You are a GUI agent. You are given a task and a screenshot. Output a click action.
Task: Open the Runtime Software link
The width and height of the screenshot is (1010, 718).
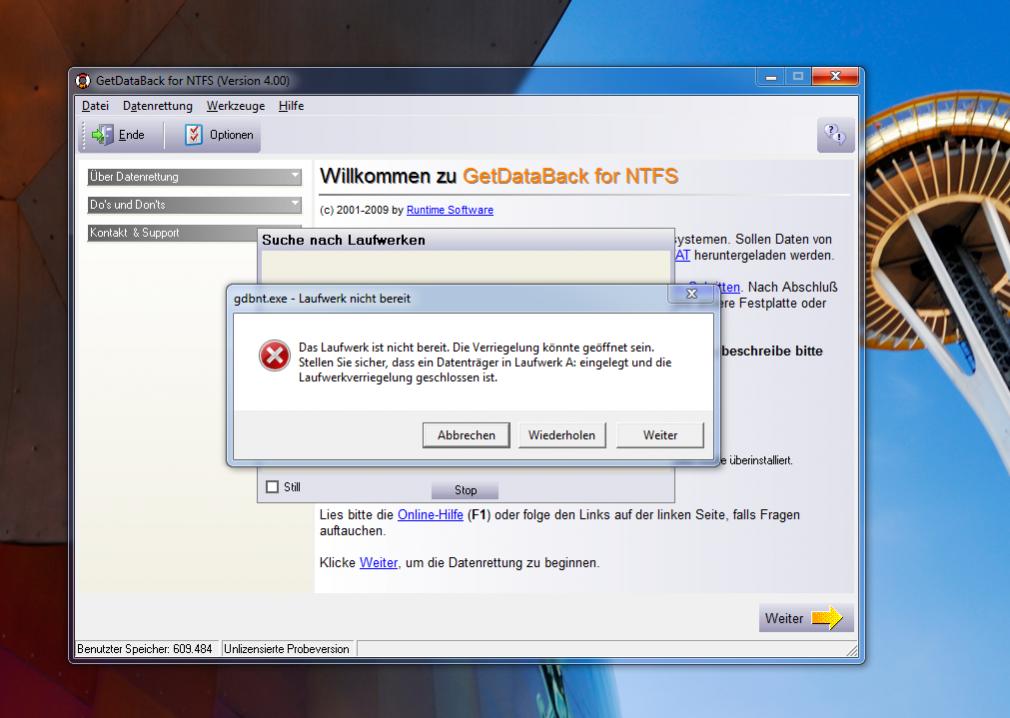[x=450, y=210]
